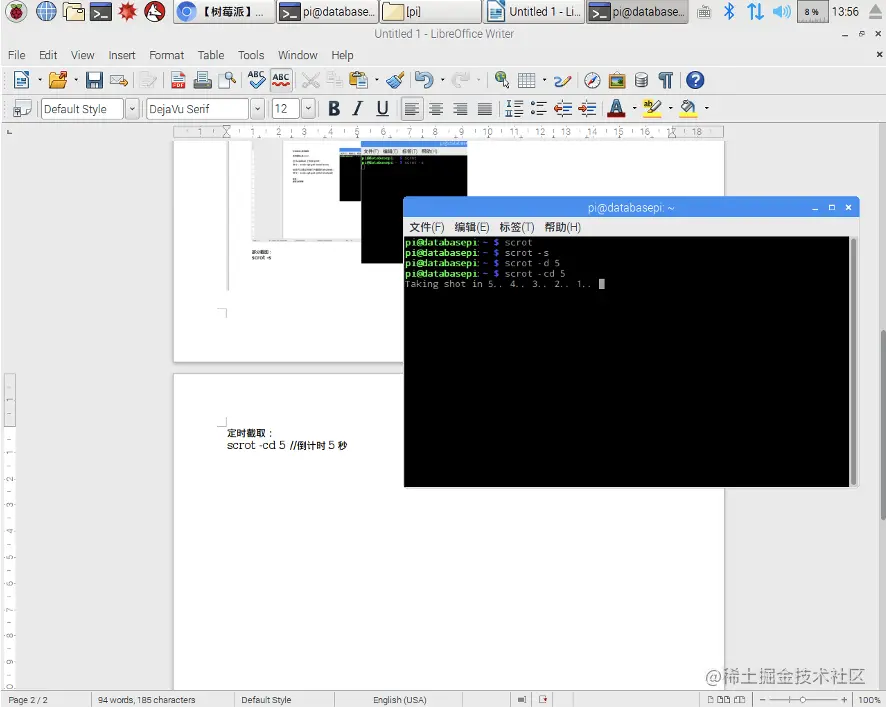Viewport: 886px width, 707px height.
Task: Export directly as PDF
Action: click(x=178, y=80)
